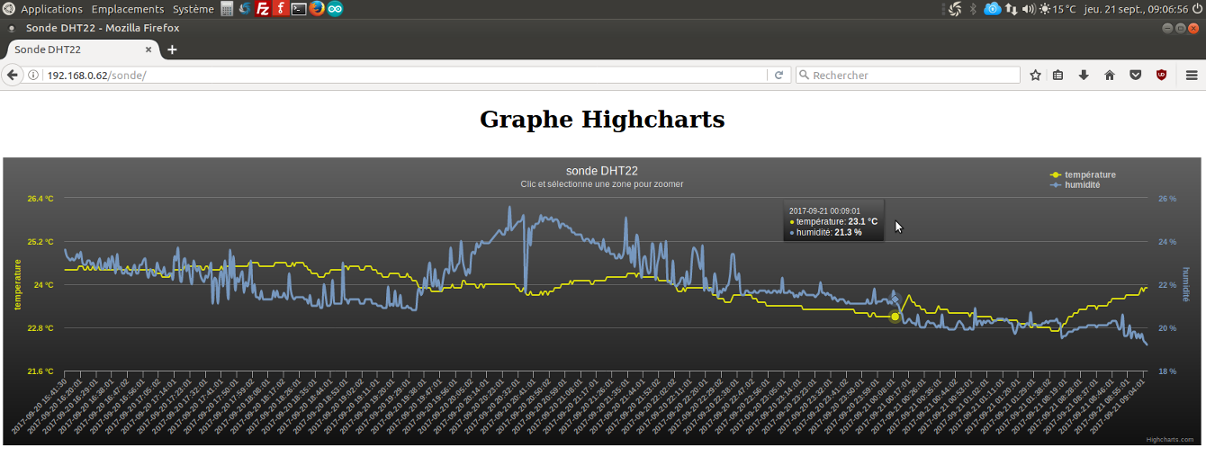The height and width of the screenshot is (474, 1206).
Task: Open the volume control in the system tray
Action: pos(1030,9)
